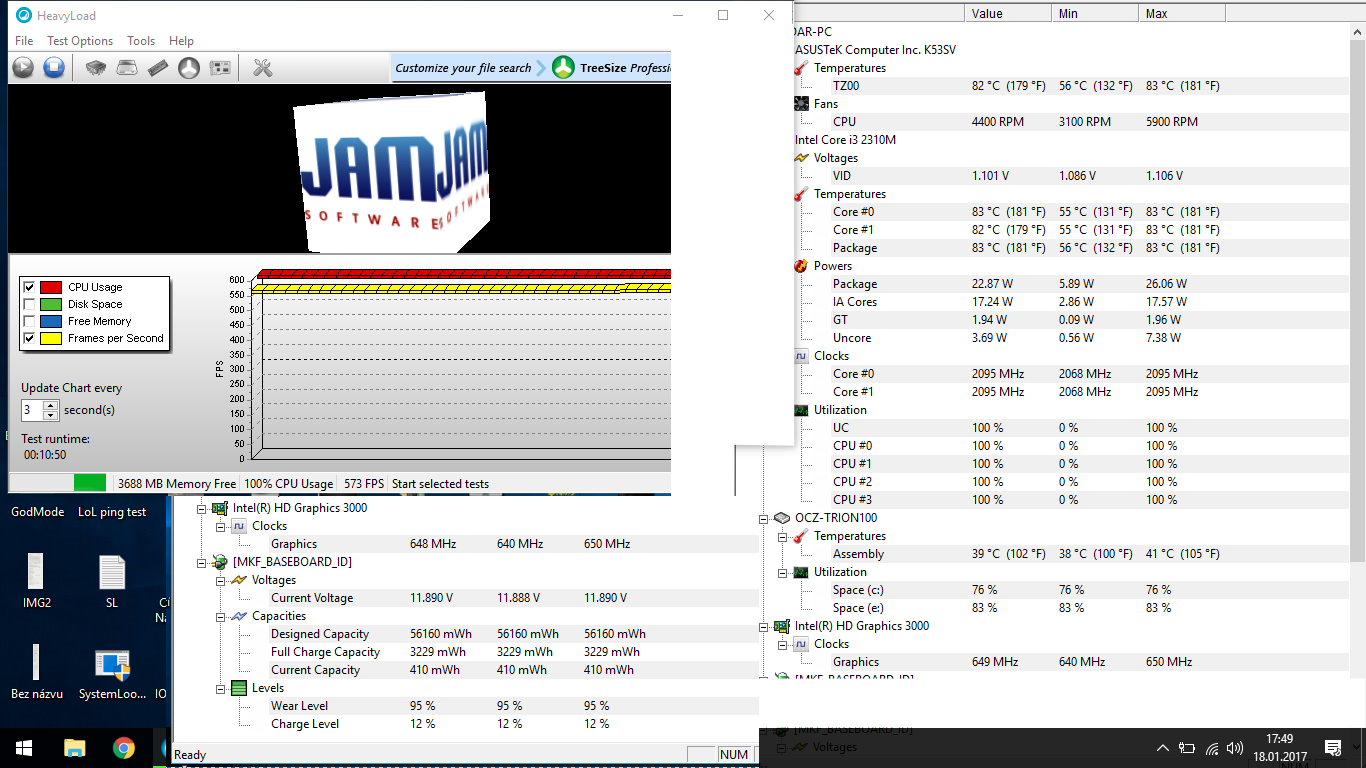Image resolution: width=1366 pixels, height=768 pixels.
Task: Enable the Free Memory chart checkbox
Action: coord(29,321)
